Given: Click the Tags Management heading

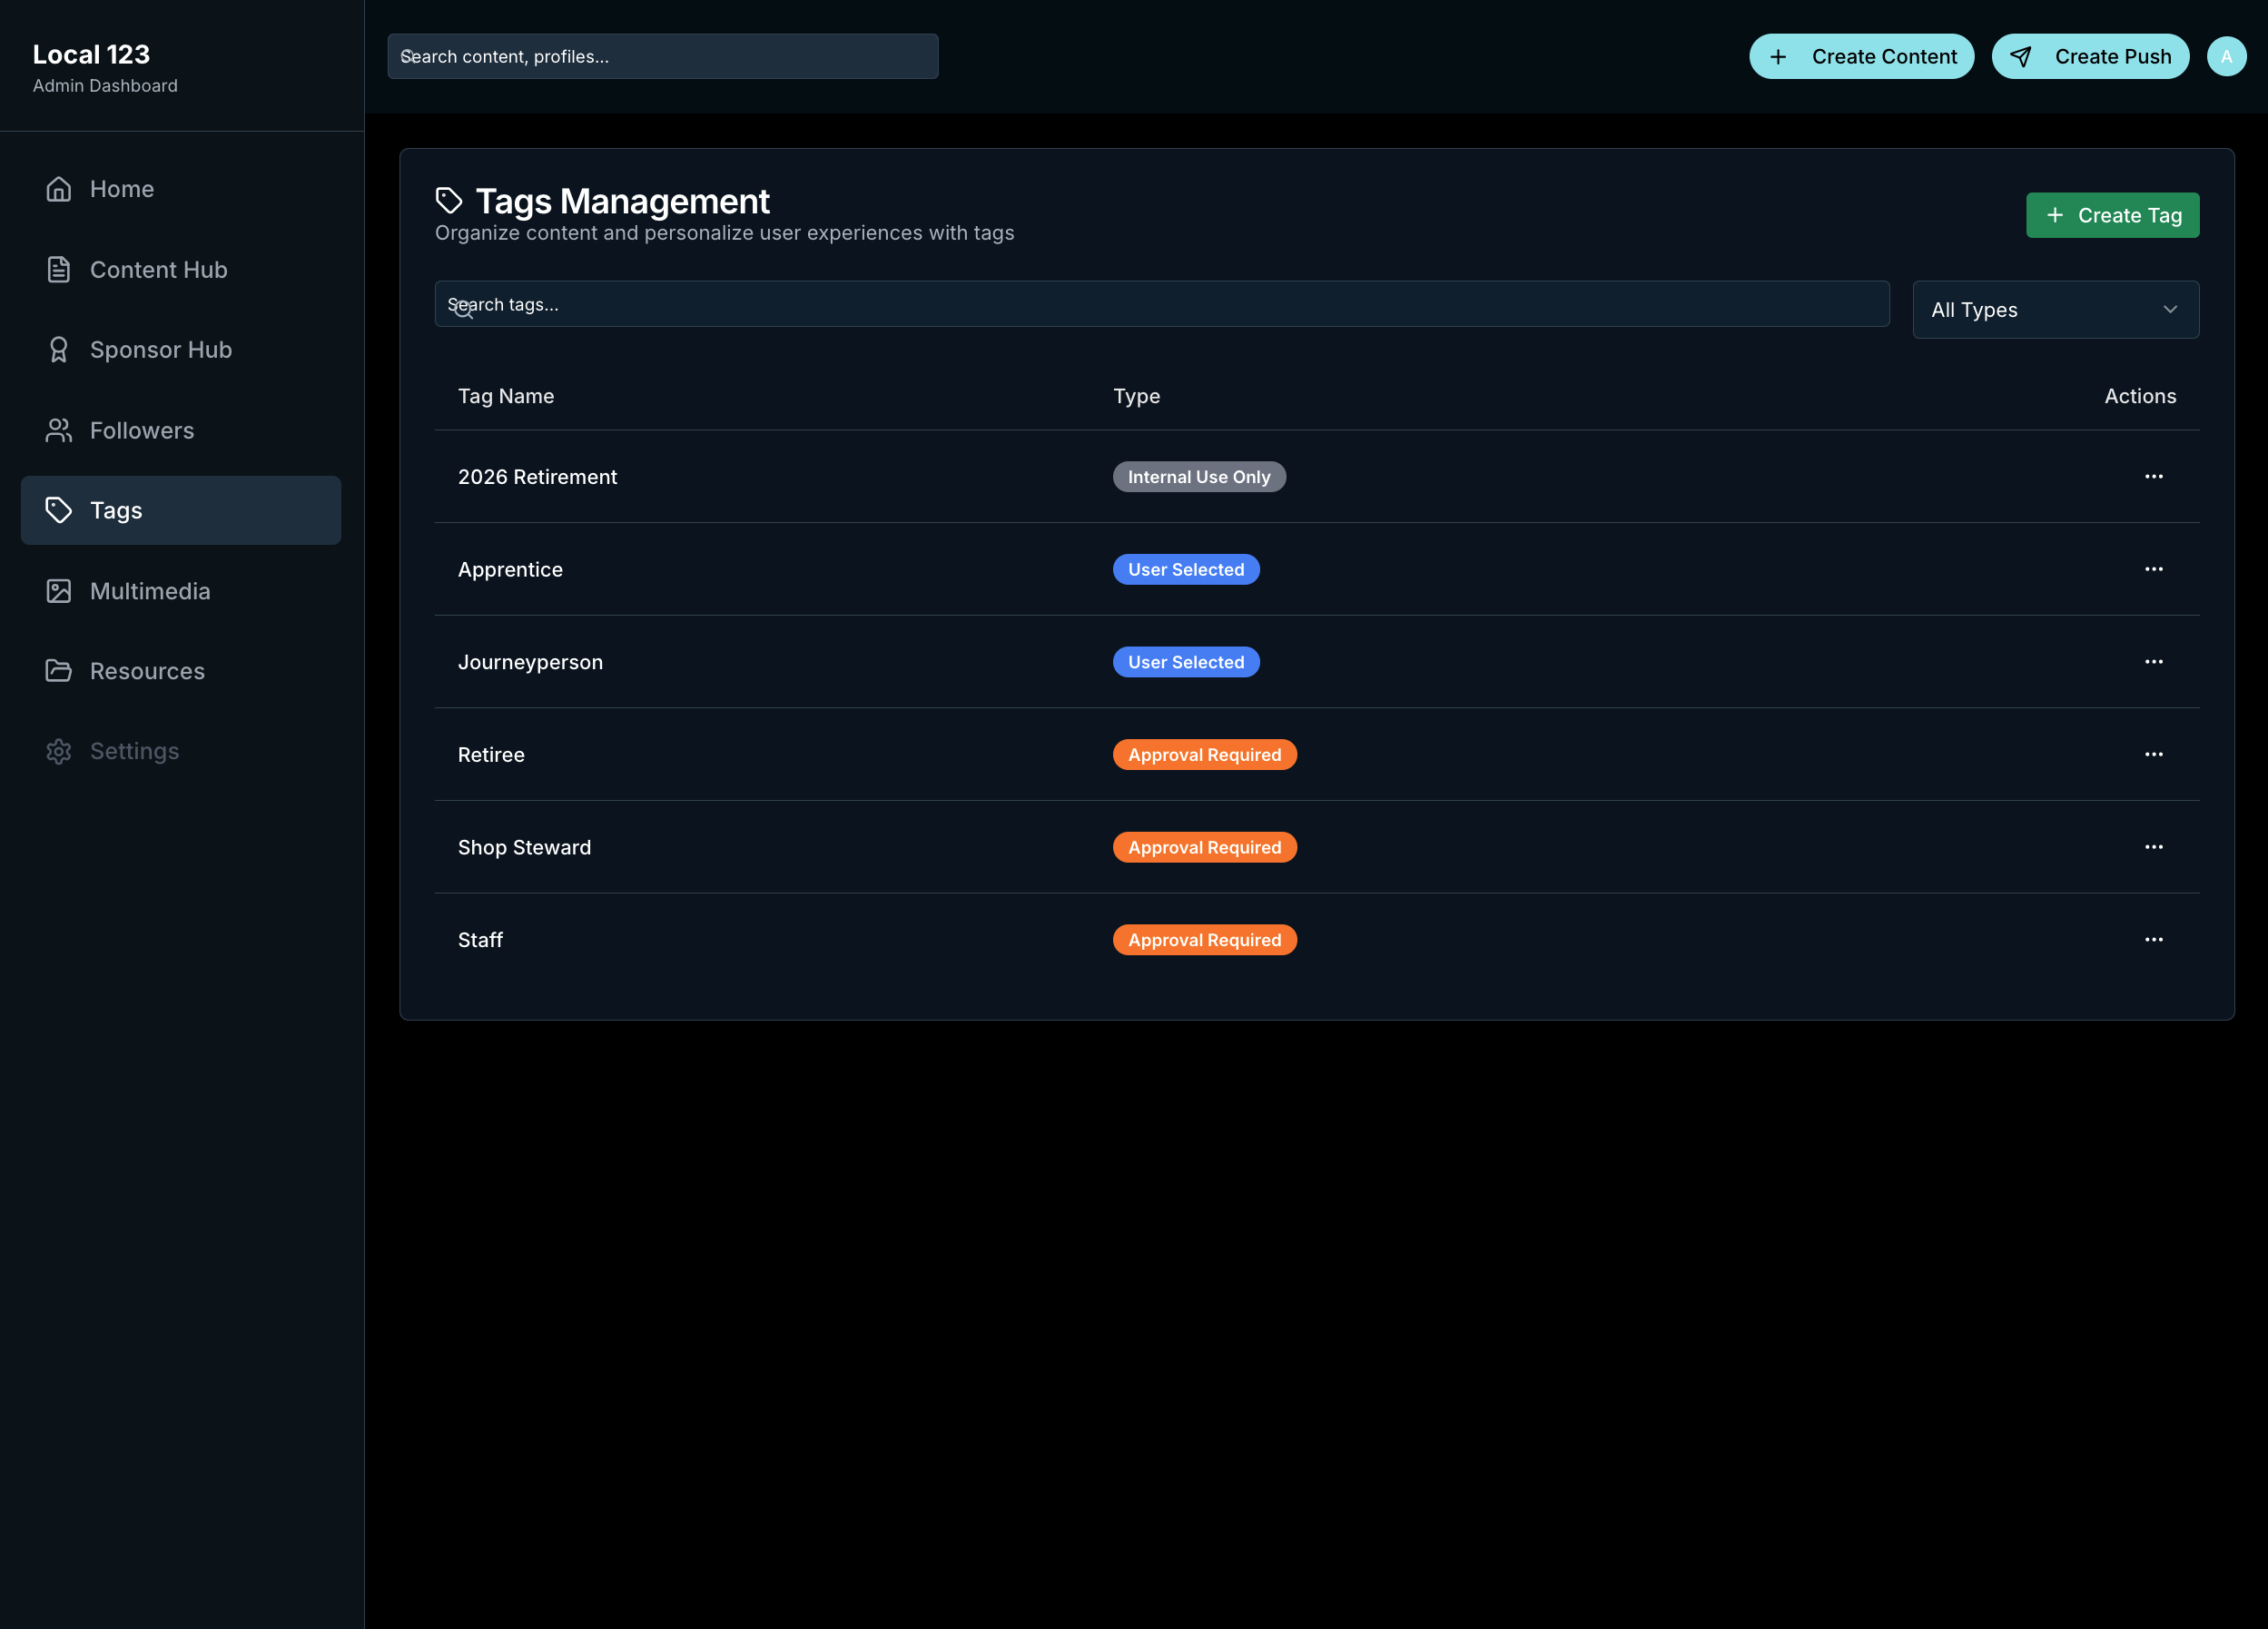Looking at the screenshot, I should click(x=622, y=201).
